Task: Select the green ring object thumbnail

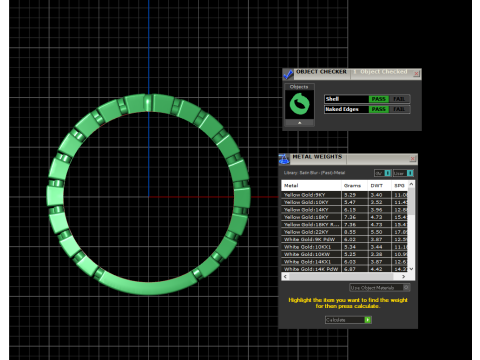Action: [x=299, y=104]
